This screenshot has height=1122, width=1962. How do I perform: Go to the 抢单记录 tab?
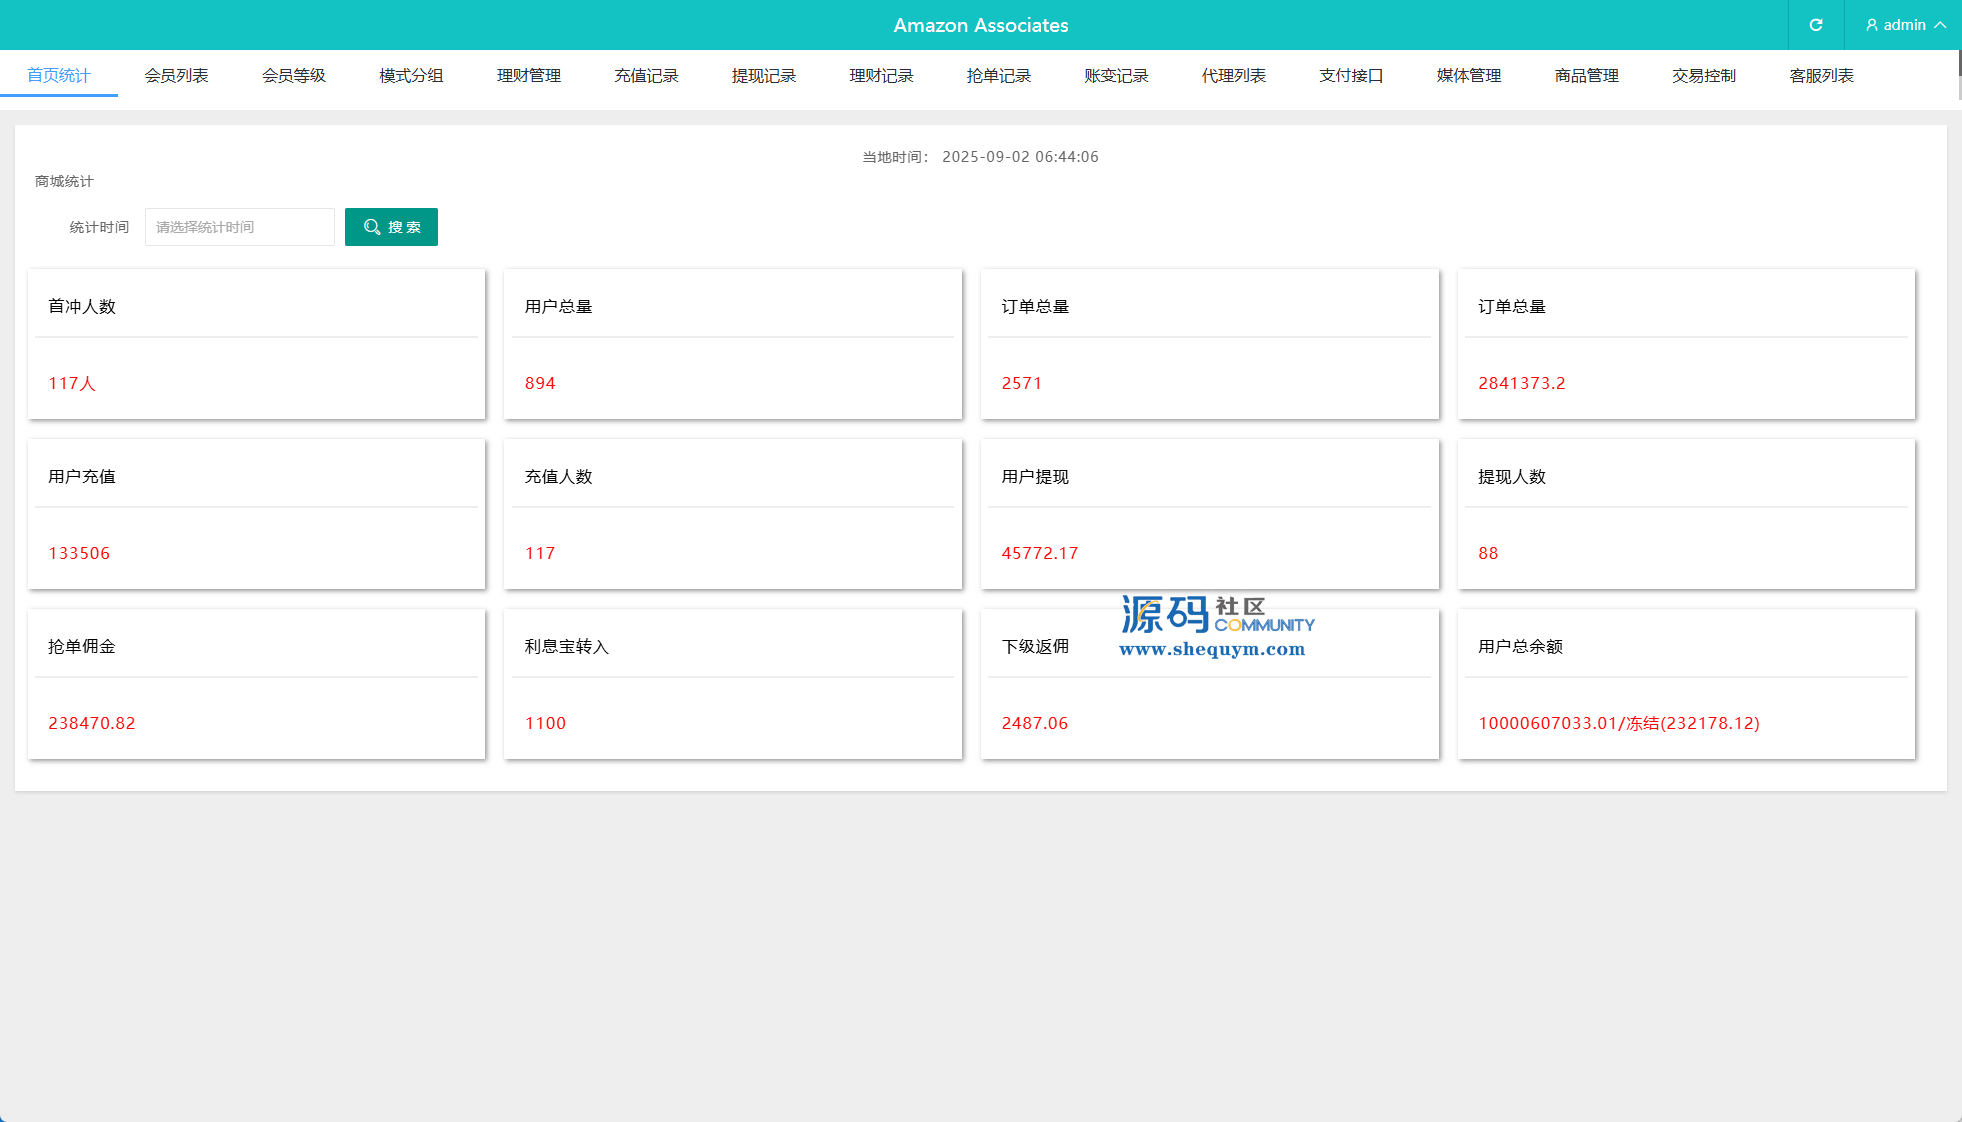tap(999, 76)
